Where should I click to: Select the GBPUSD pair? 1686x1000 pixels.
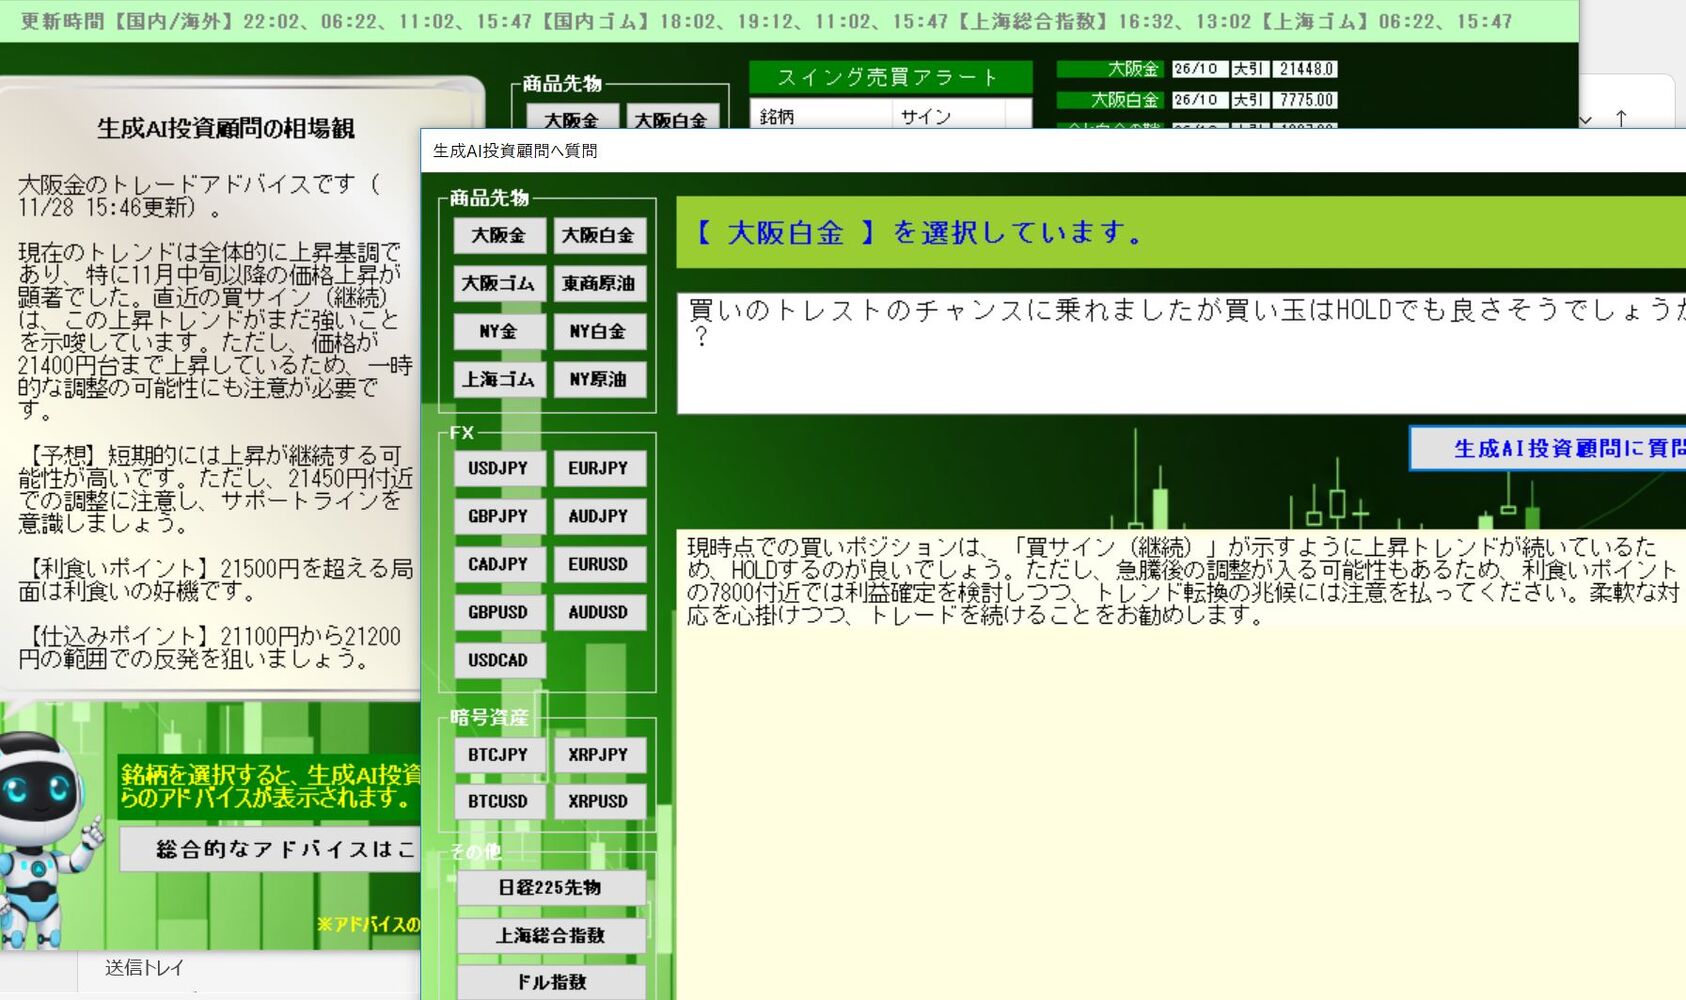[x=498, y=612]
